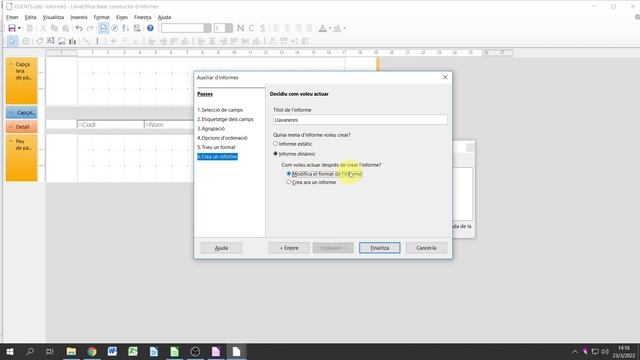Open Microsoft Word from the taskbar
The width and height of the screenshot is (640, 360).
[x=112, y=351]
